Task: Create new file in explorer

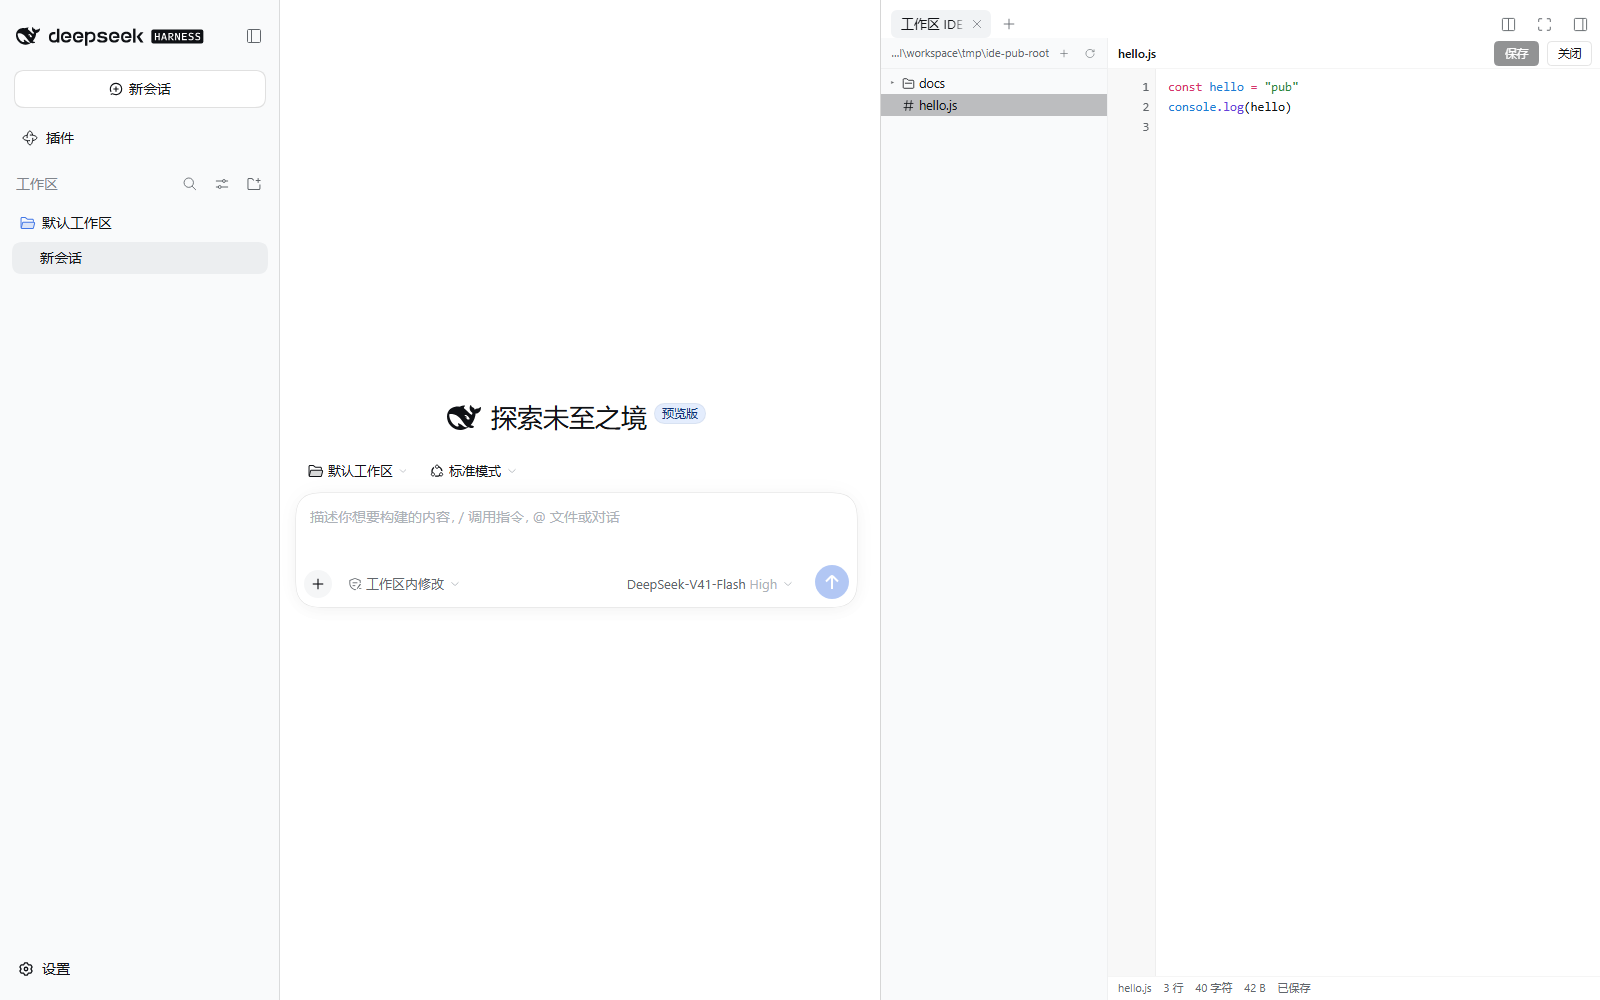Action: [1064, 54]
